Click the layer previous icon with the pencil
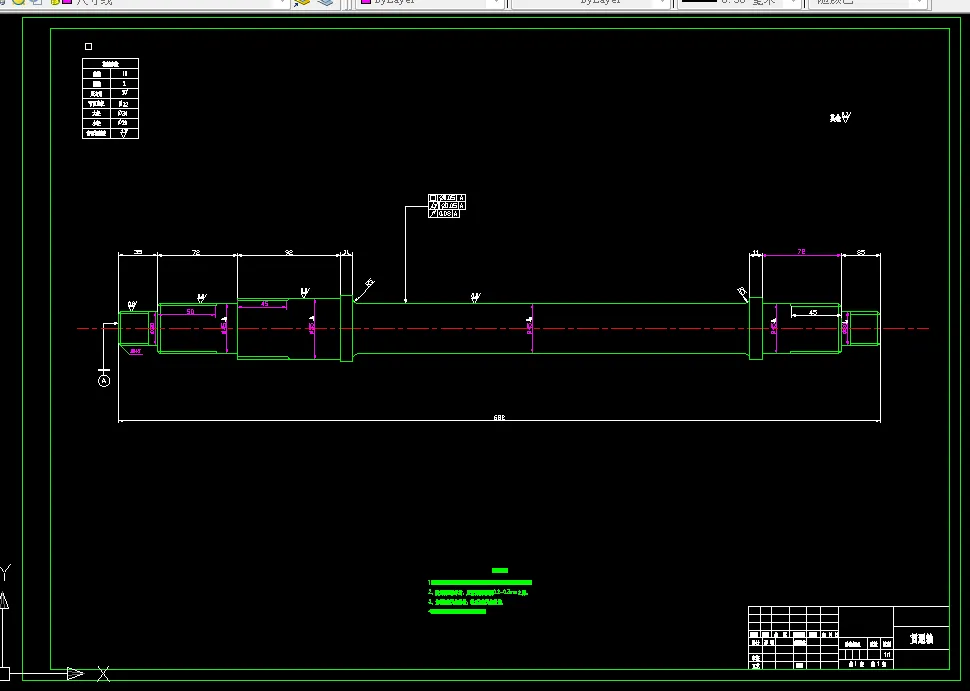The width and height of the screenshot is (970, 691). [x=301, y=2]
